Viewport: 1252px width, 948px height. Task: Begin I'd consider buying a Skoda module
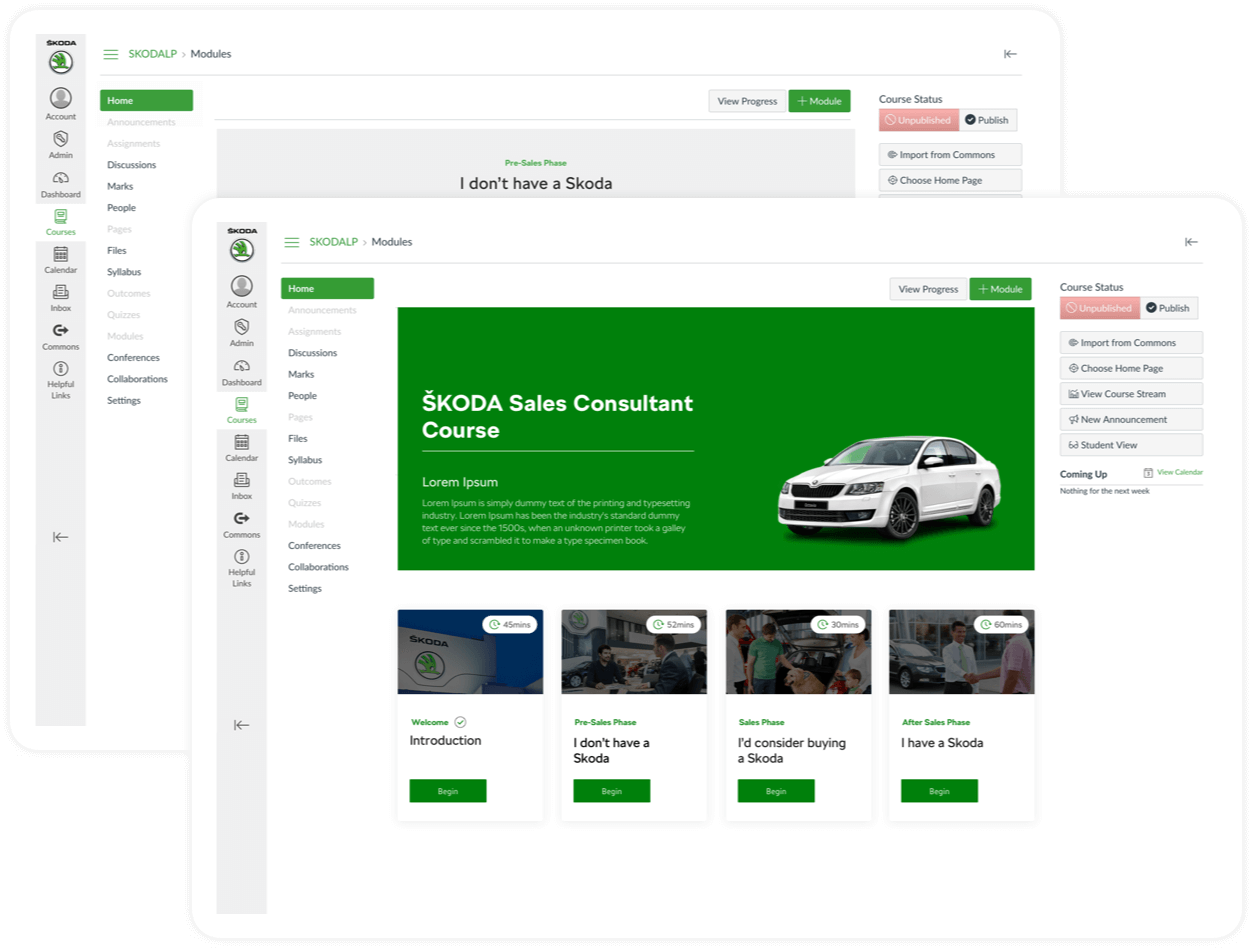(x=776, y=791)
